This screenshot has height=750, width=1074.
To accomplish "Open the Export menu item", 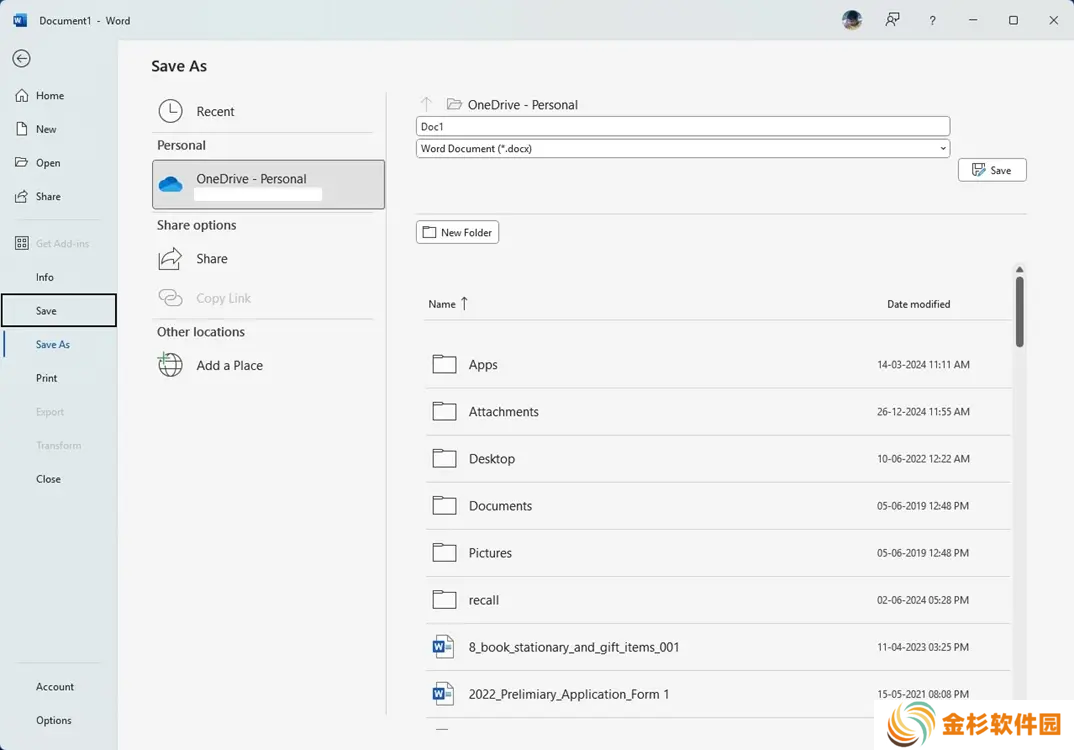I will click(x=49, y=412).
